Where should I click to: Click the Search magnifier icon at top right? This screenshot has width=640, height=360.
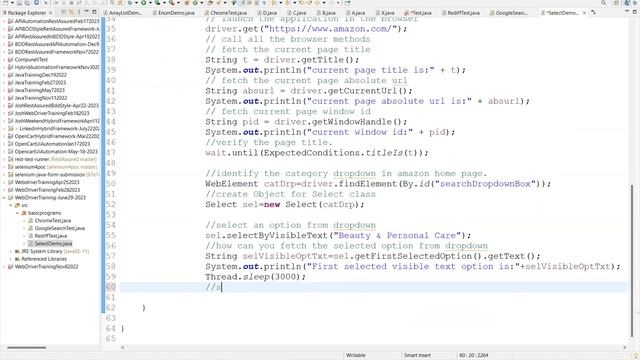coord(604,3)
